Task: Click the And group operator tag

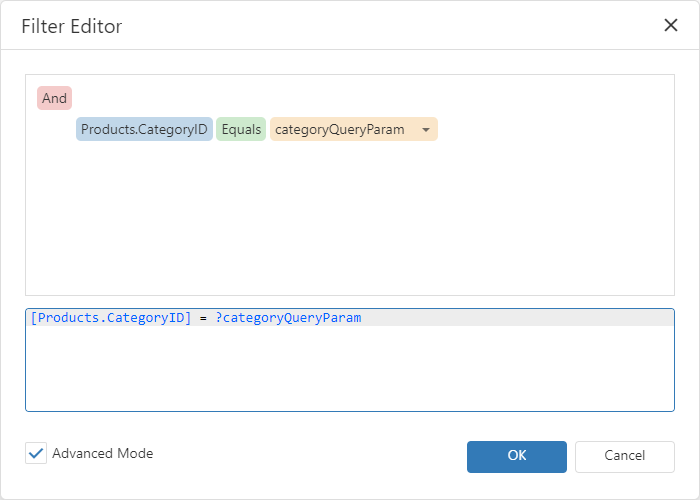Action: tap(54, 98)
